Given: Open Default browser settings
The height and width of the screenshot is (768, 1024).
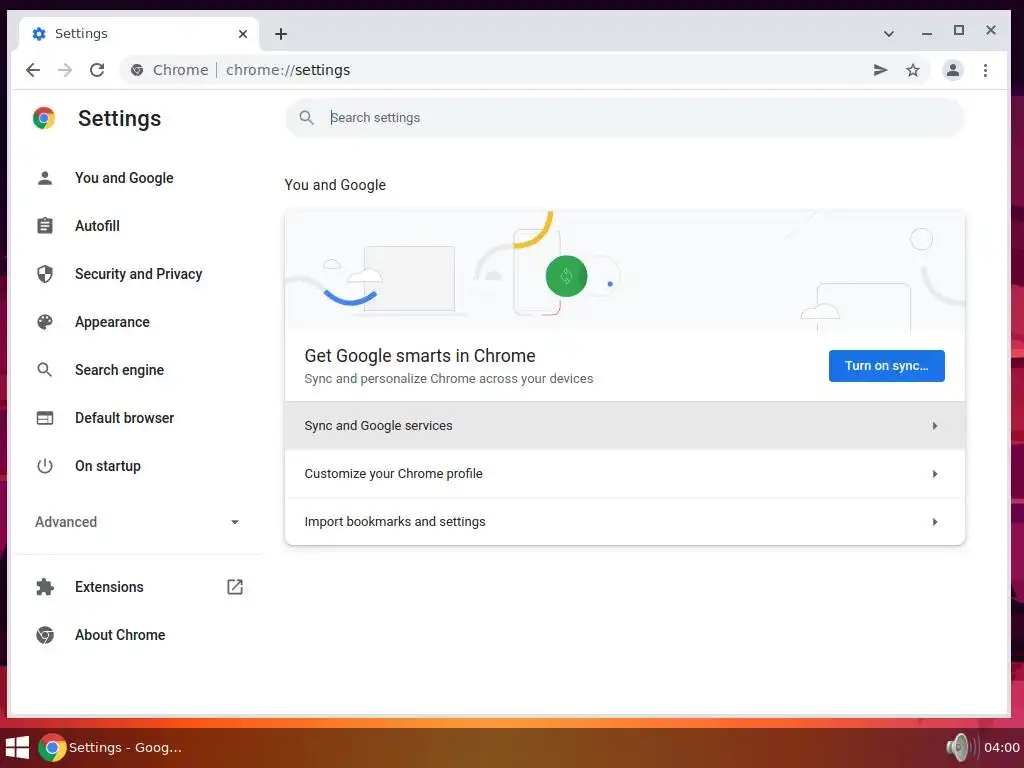Looking at the screenshot, I should (125, 418).
